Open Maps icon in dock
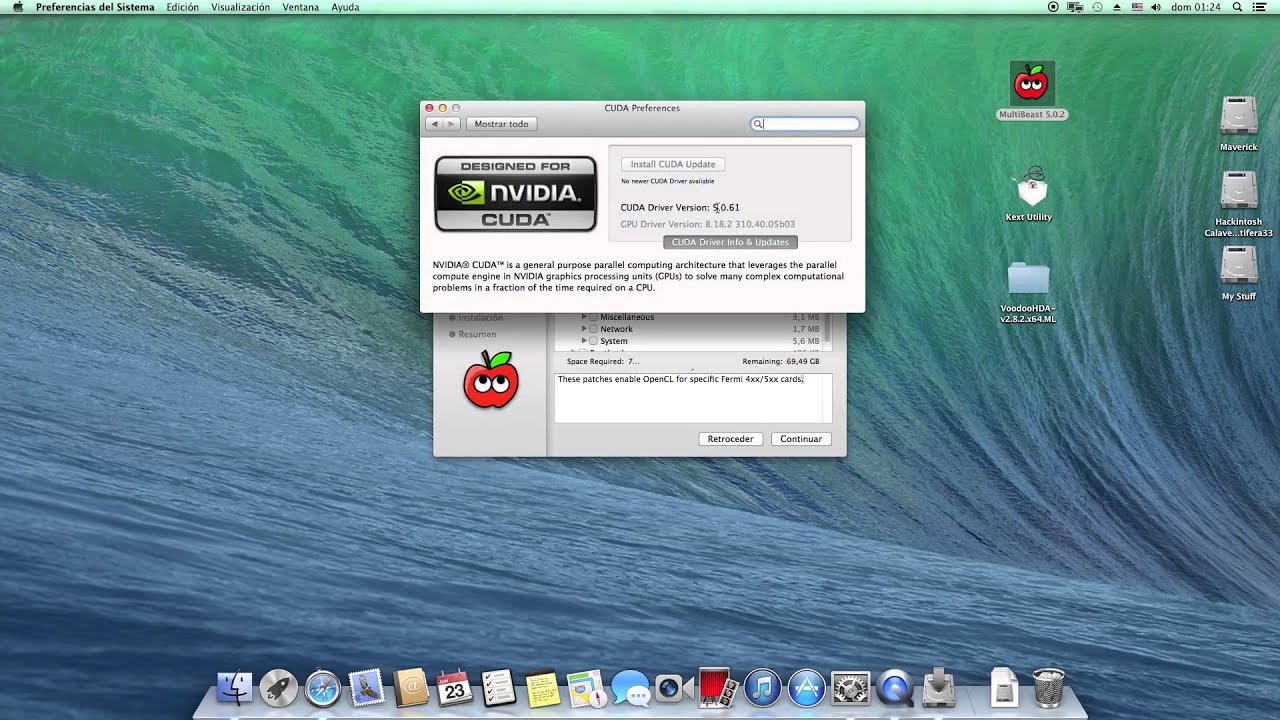The image size is (1280, 720). (x=586, y=687)
